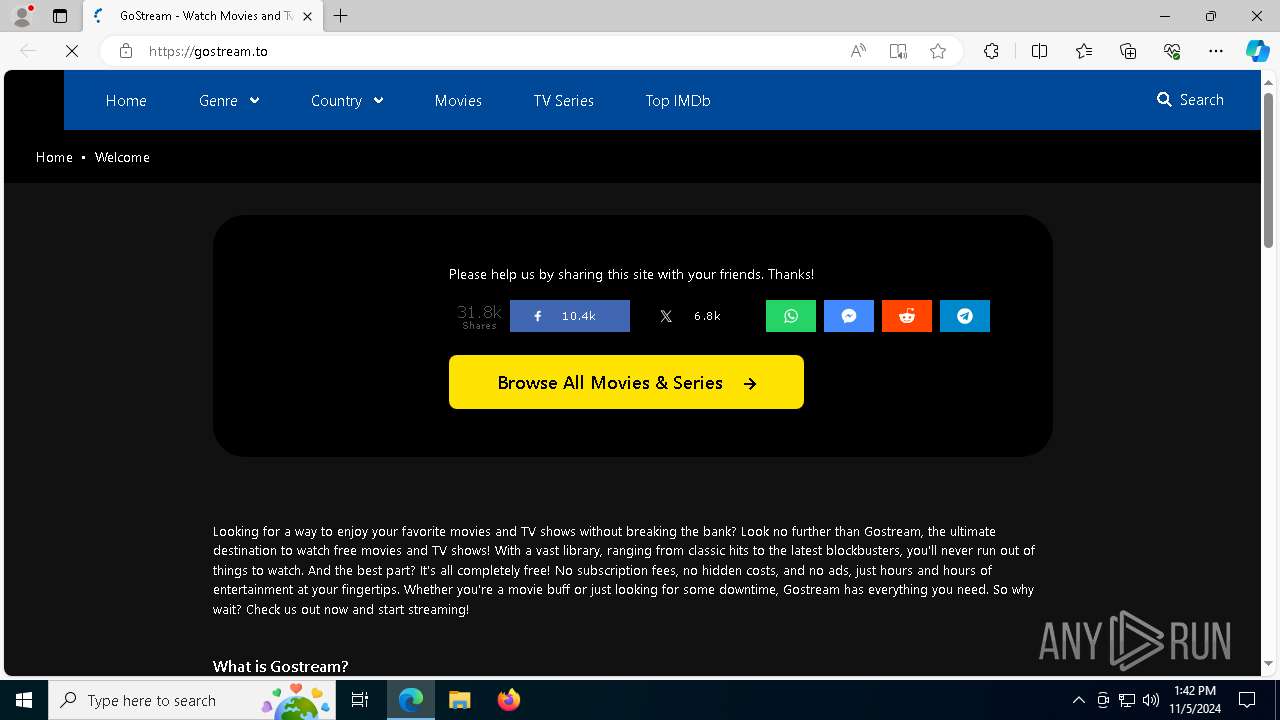This screenshot has width=1280, height=720.
Task: Expand the Genre dropdown
Action: coord(229,100)
